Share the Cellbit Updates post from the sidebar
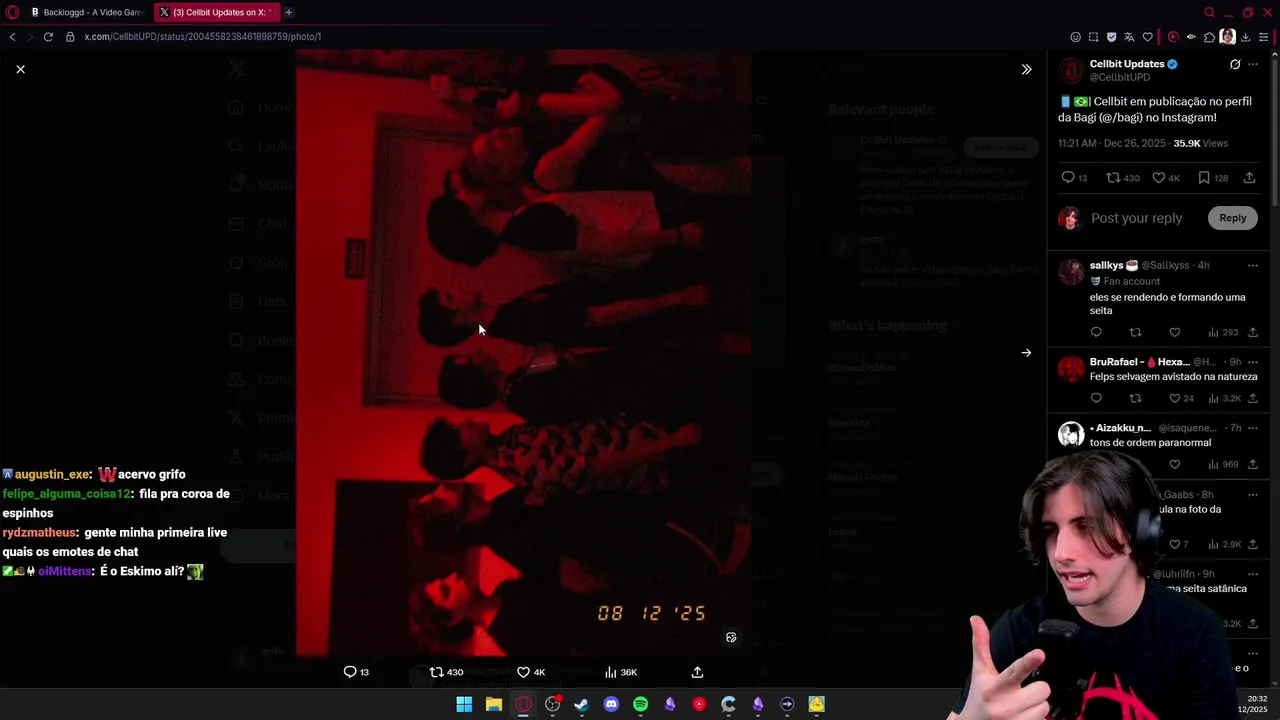The width and height of the screenshot is (1280, 720). [x=1249, y=177]
